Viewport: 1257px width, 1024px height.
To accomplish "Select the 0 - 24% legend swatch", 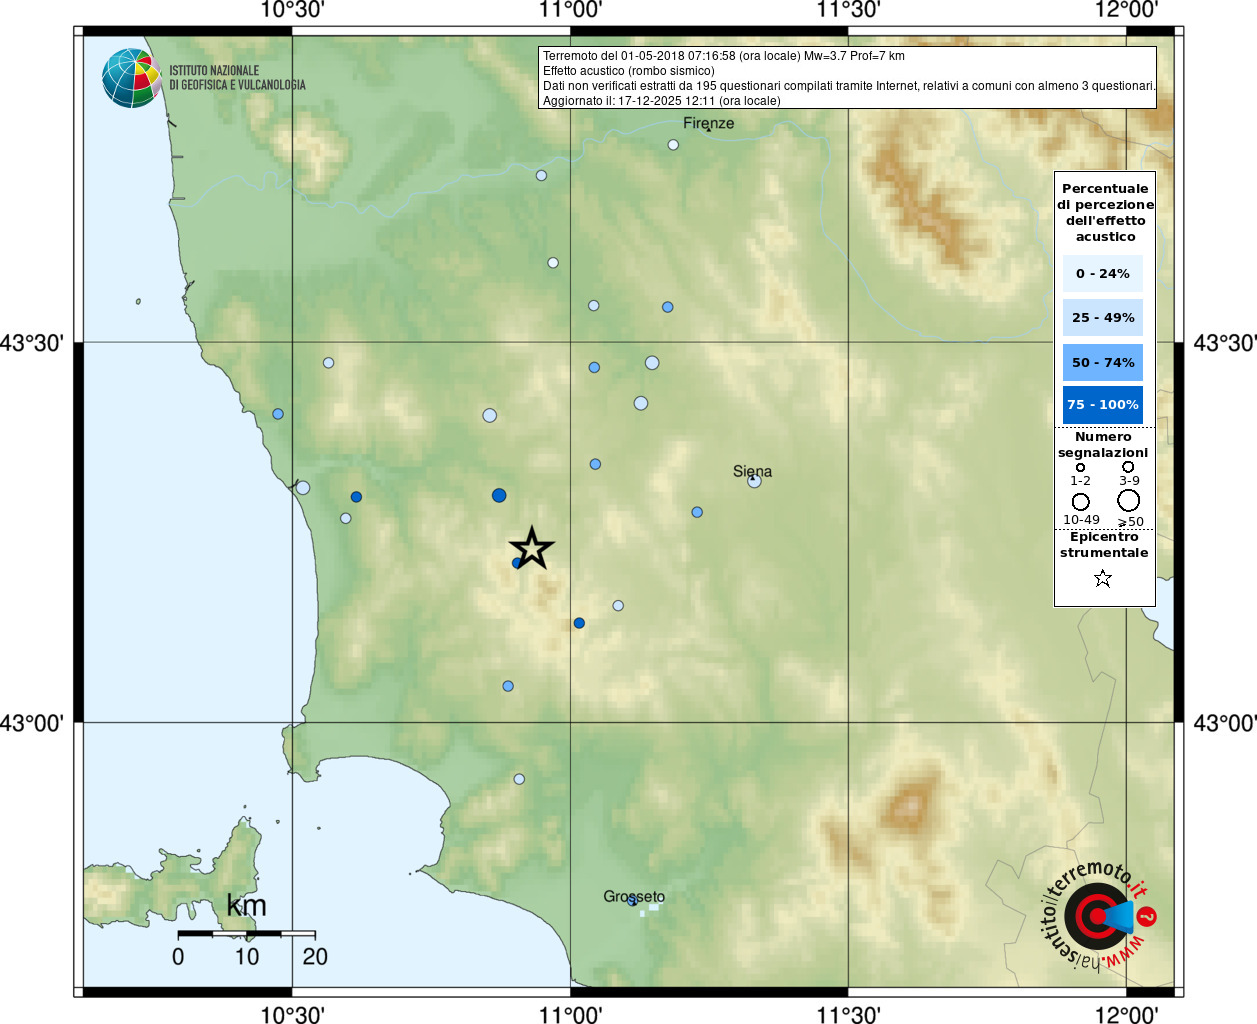I will coord(1103,273).
